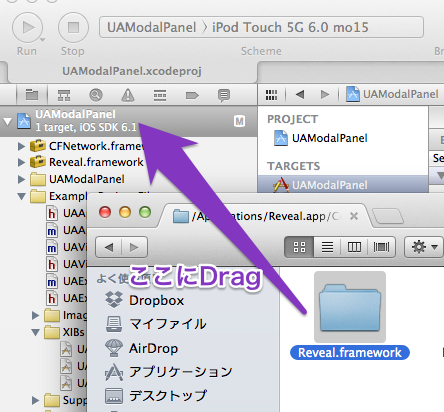Go forward in the Xcode editor history
444x412 pixels.
pyautogui.click(x=324, y=94)
